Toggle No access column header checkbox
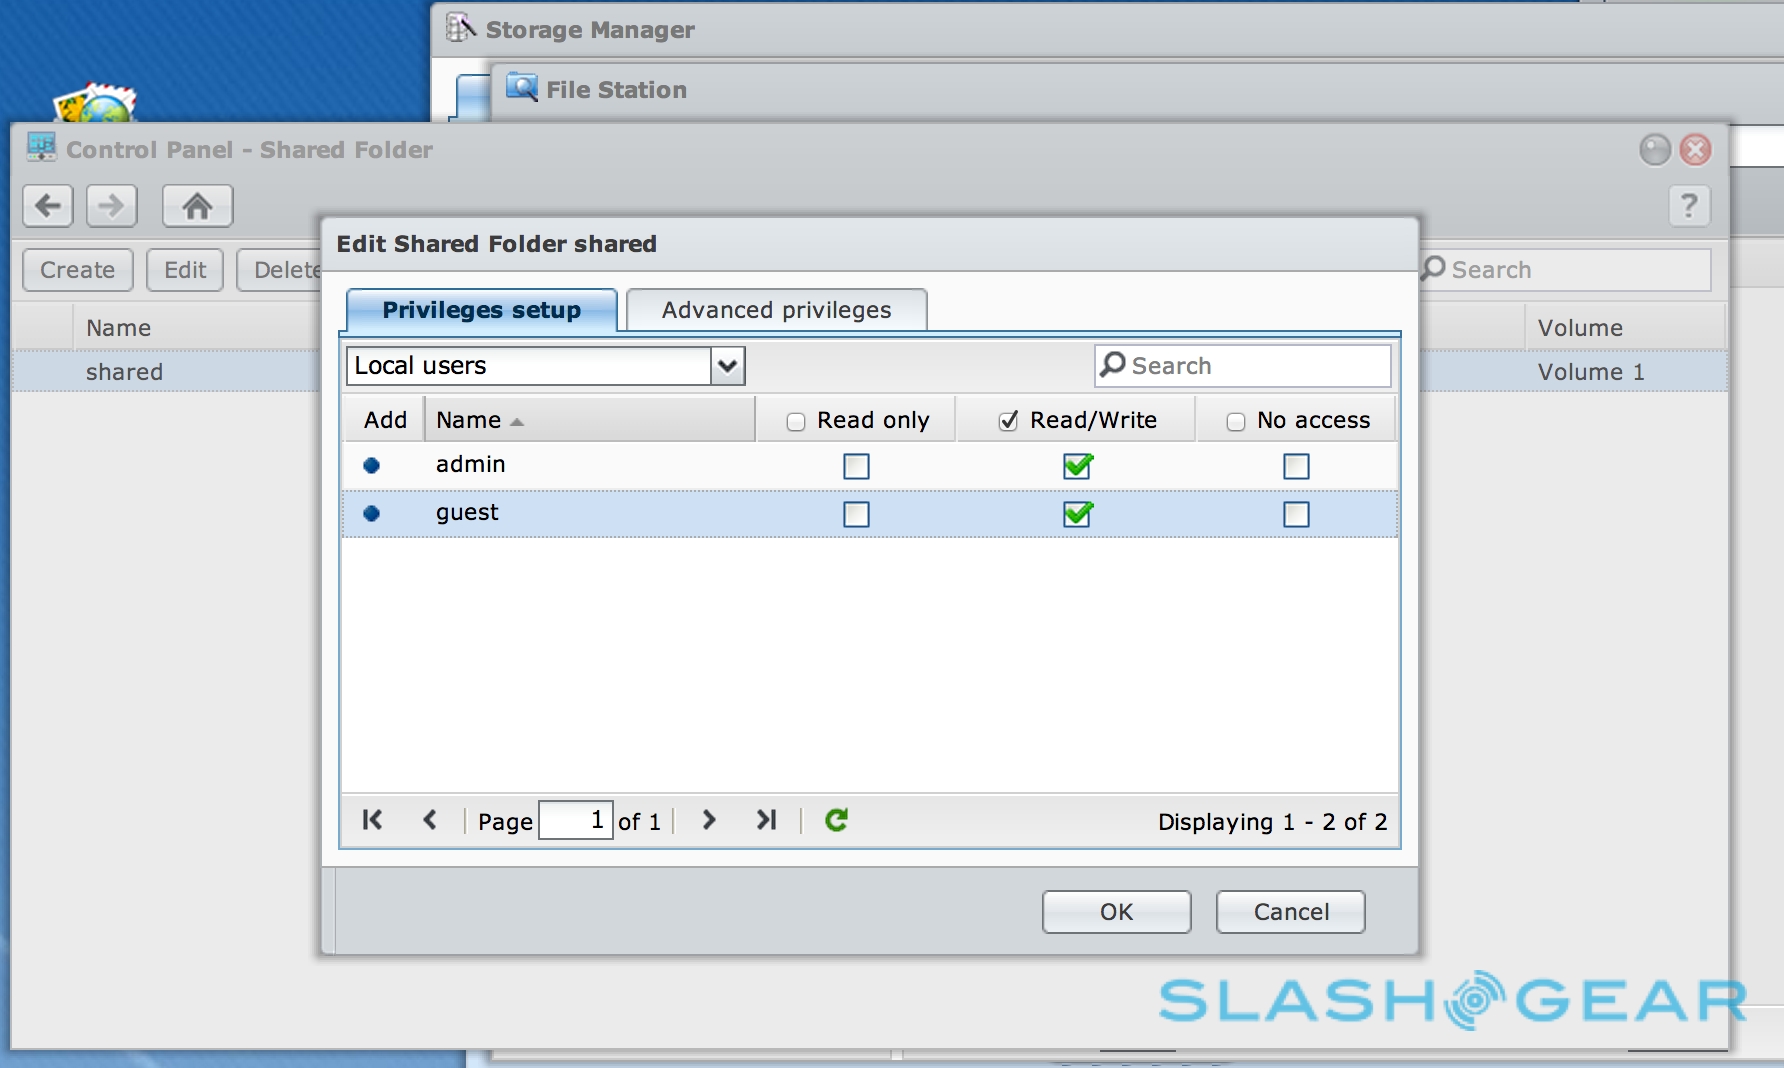1784x1068 pixels. (1236, 422)
